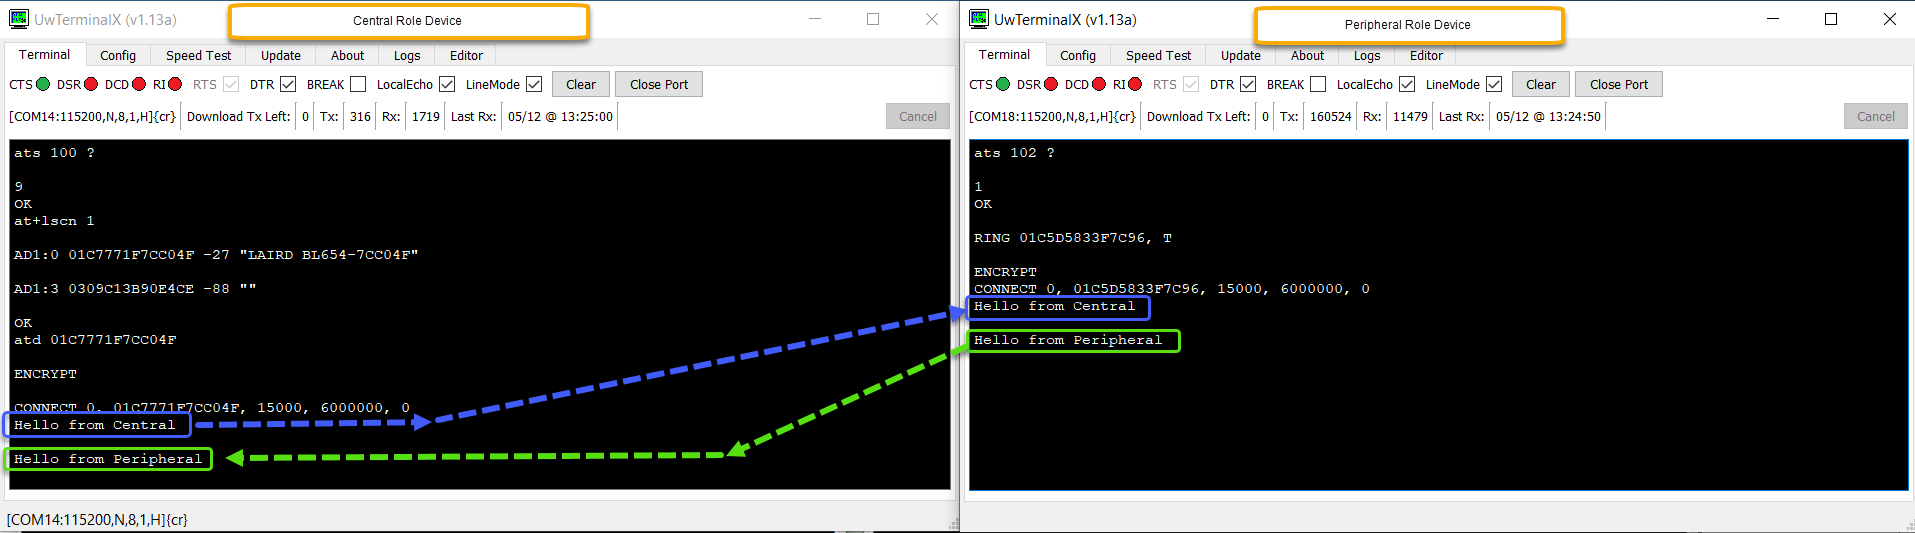Click Rx count 1719 in Central window
The image size is (1915, 533).
pos(426,116)
